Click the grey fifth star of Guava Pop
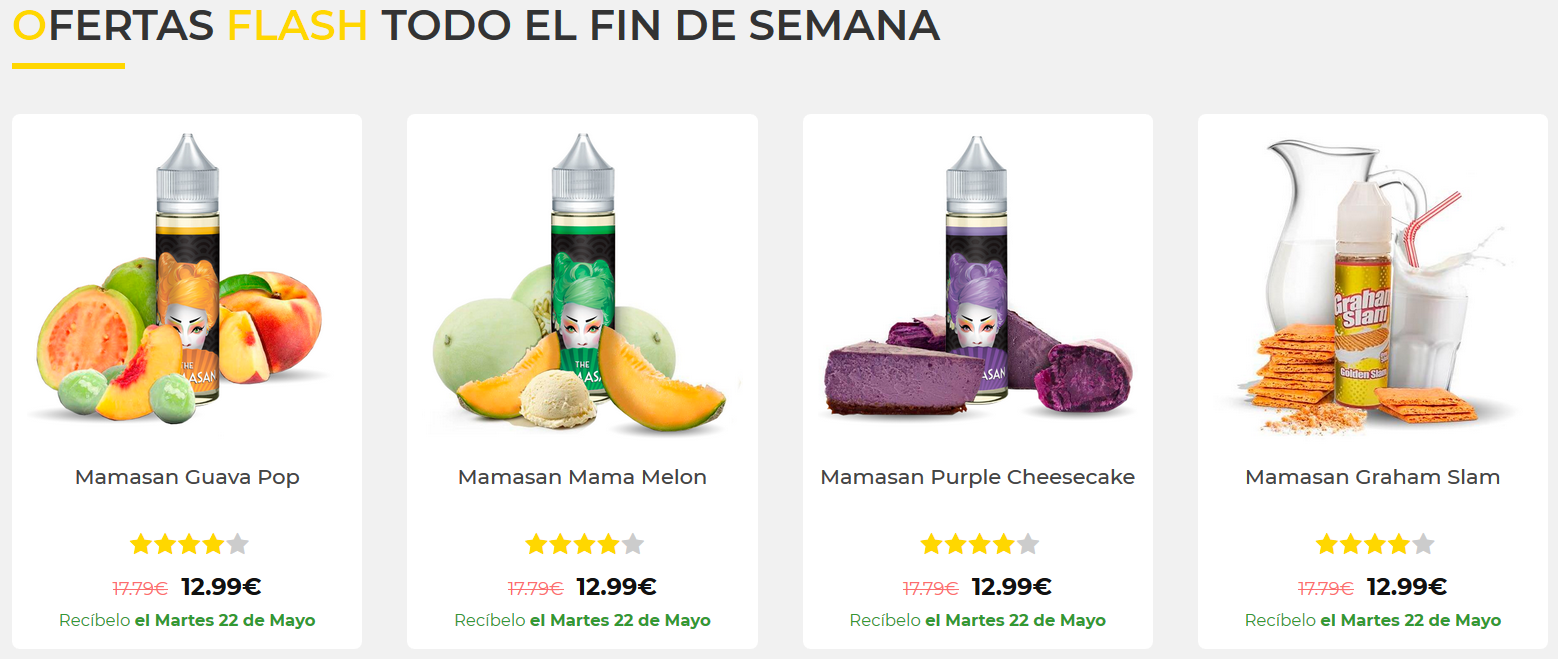Screen dimensions: 1558x659 click(x=237, y=544)
